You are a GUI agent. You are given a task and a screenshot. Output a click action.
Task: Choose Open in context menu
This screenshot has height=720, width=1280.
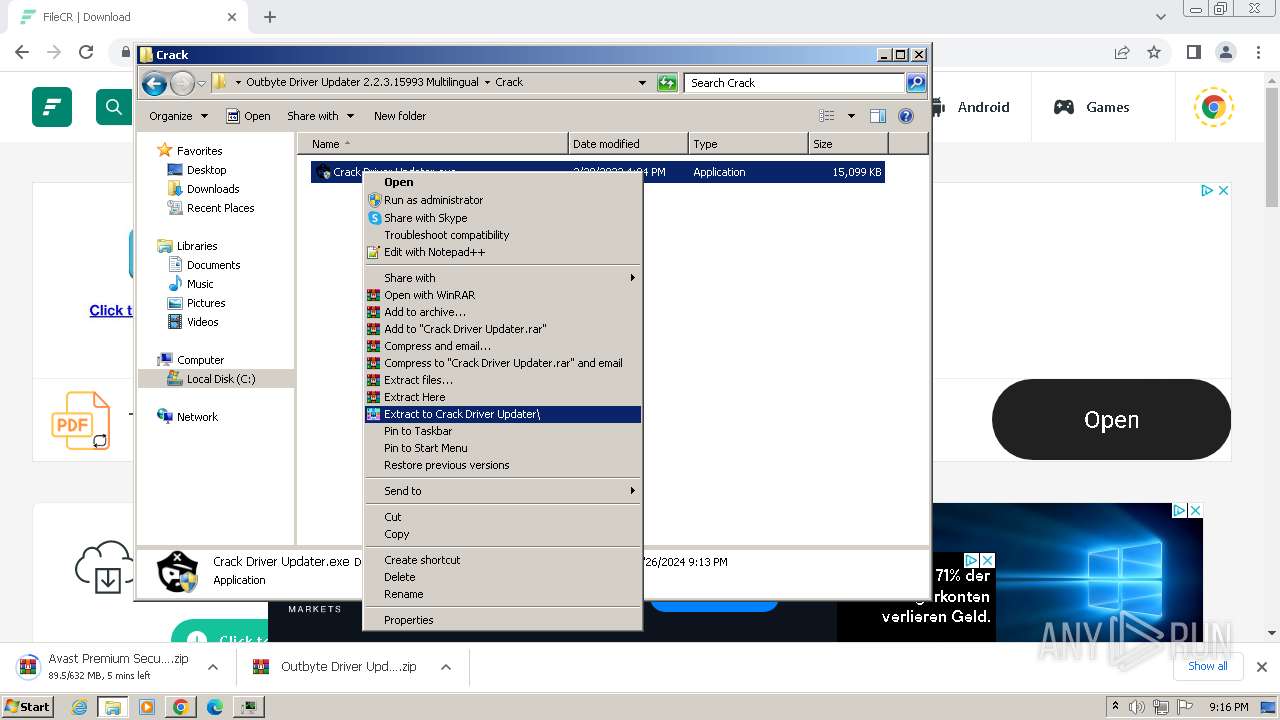coord(503,182)
